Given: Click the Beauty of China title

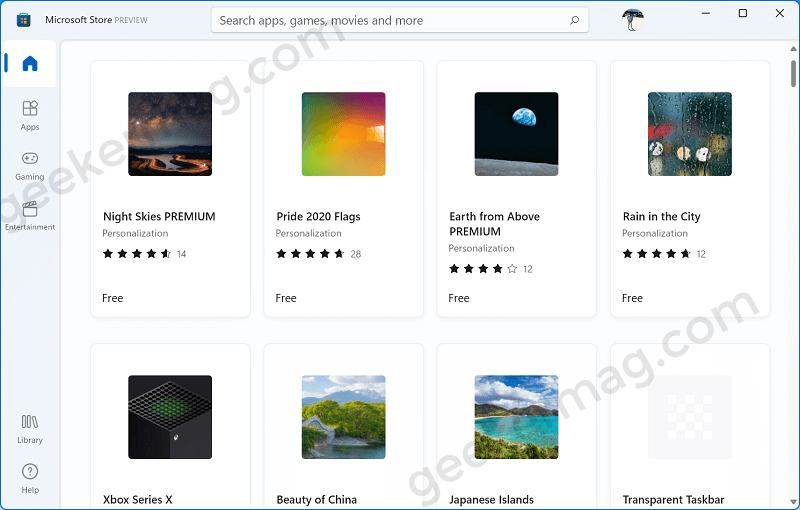Looking at the screenshot, I should tap(316, 500).
